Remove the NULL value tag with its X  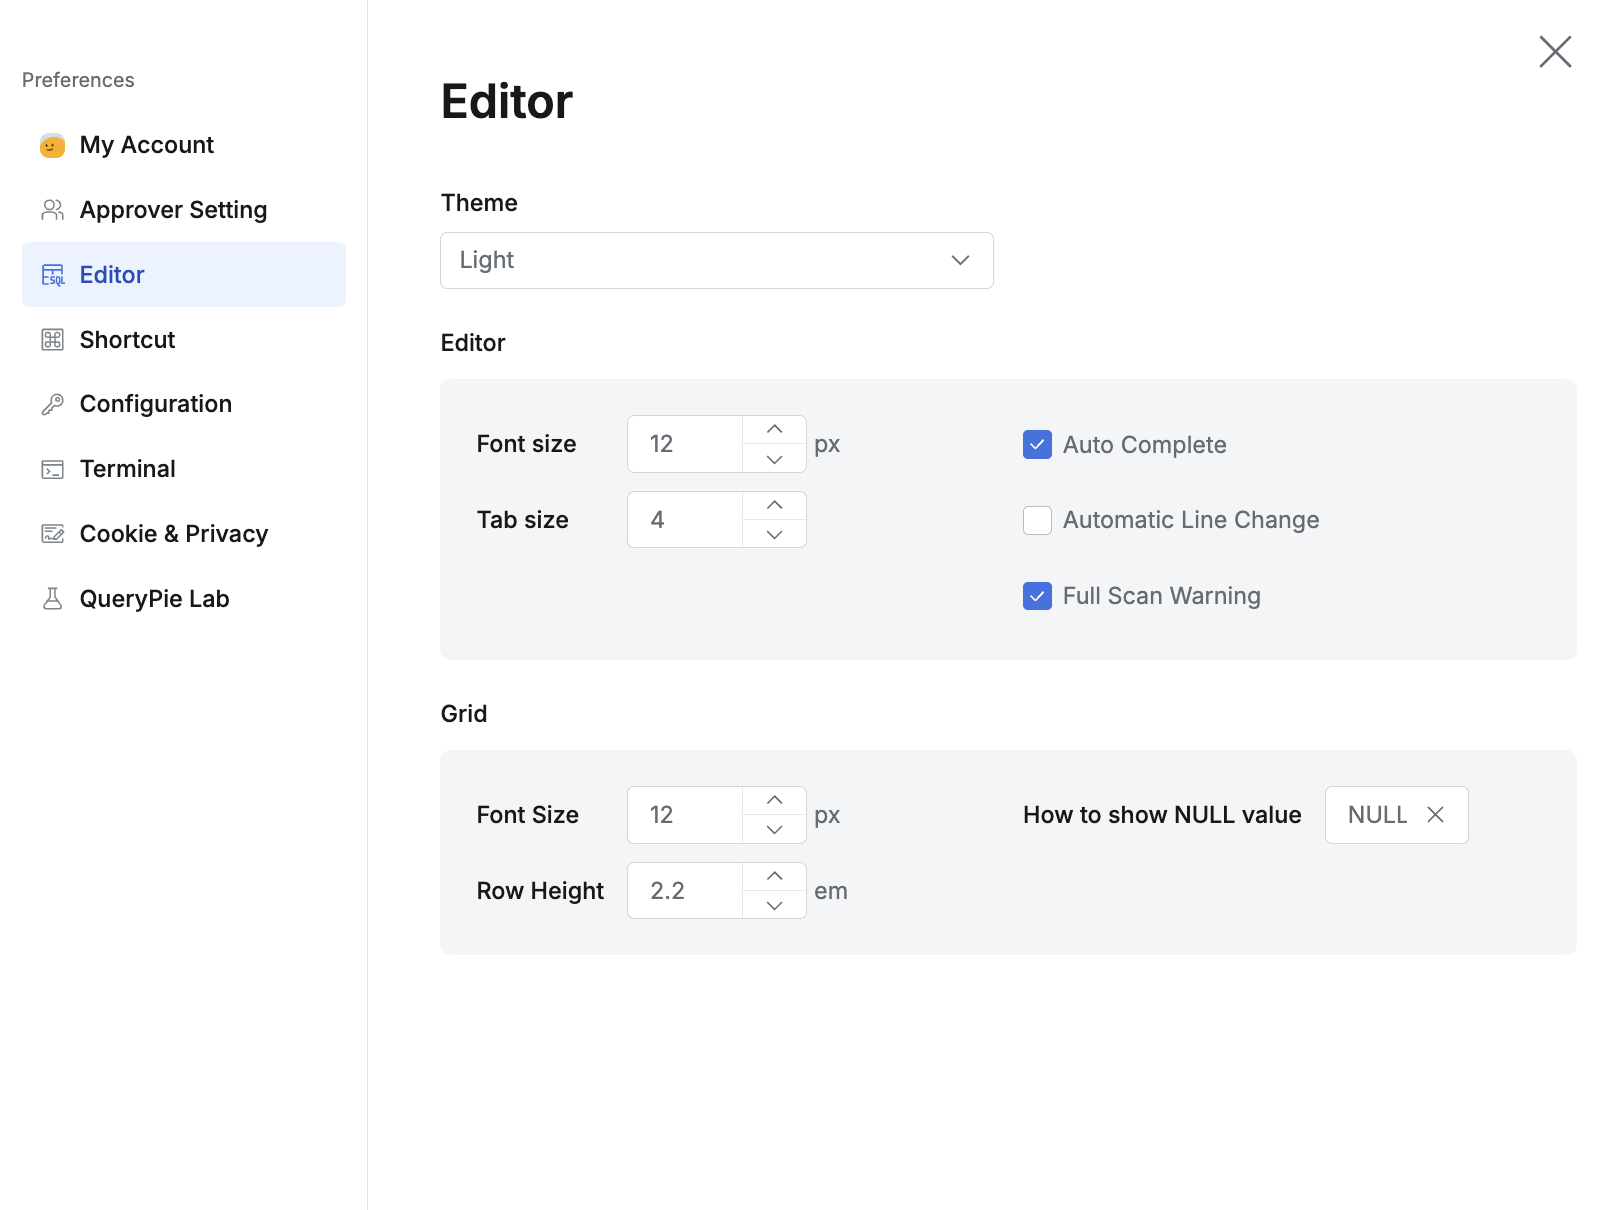point(1436,814)
